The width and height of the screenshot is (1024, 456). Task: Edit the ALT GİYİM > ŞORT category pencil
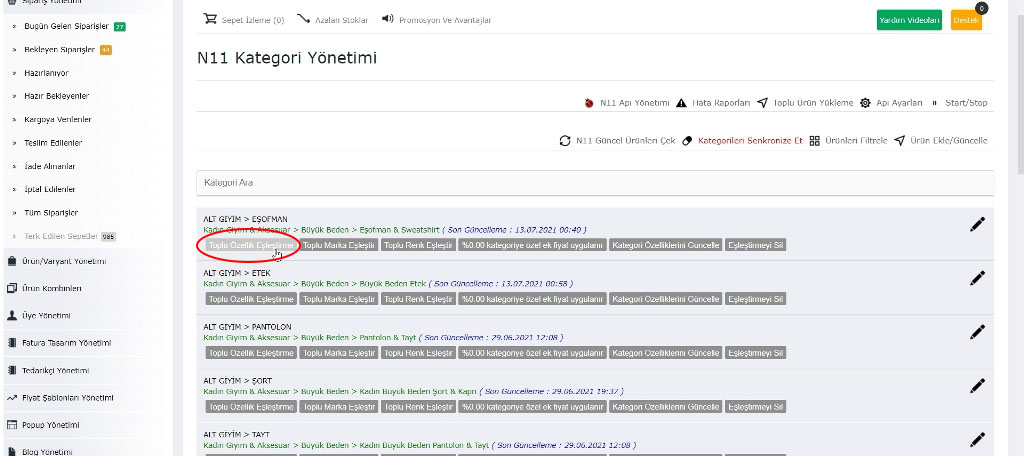pyautogui.click(x=977, y=385)
